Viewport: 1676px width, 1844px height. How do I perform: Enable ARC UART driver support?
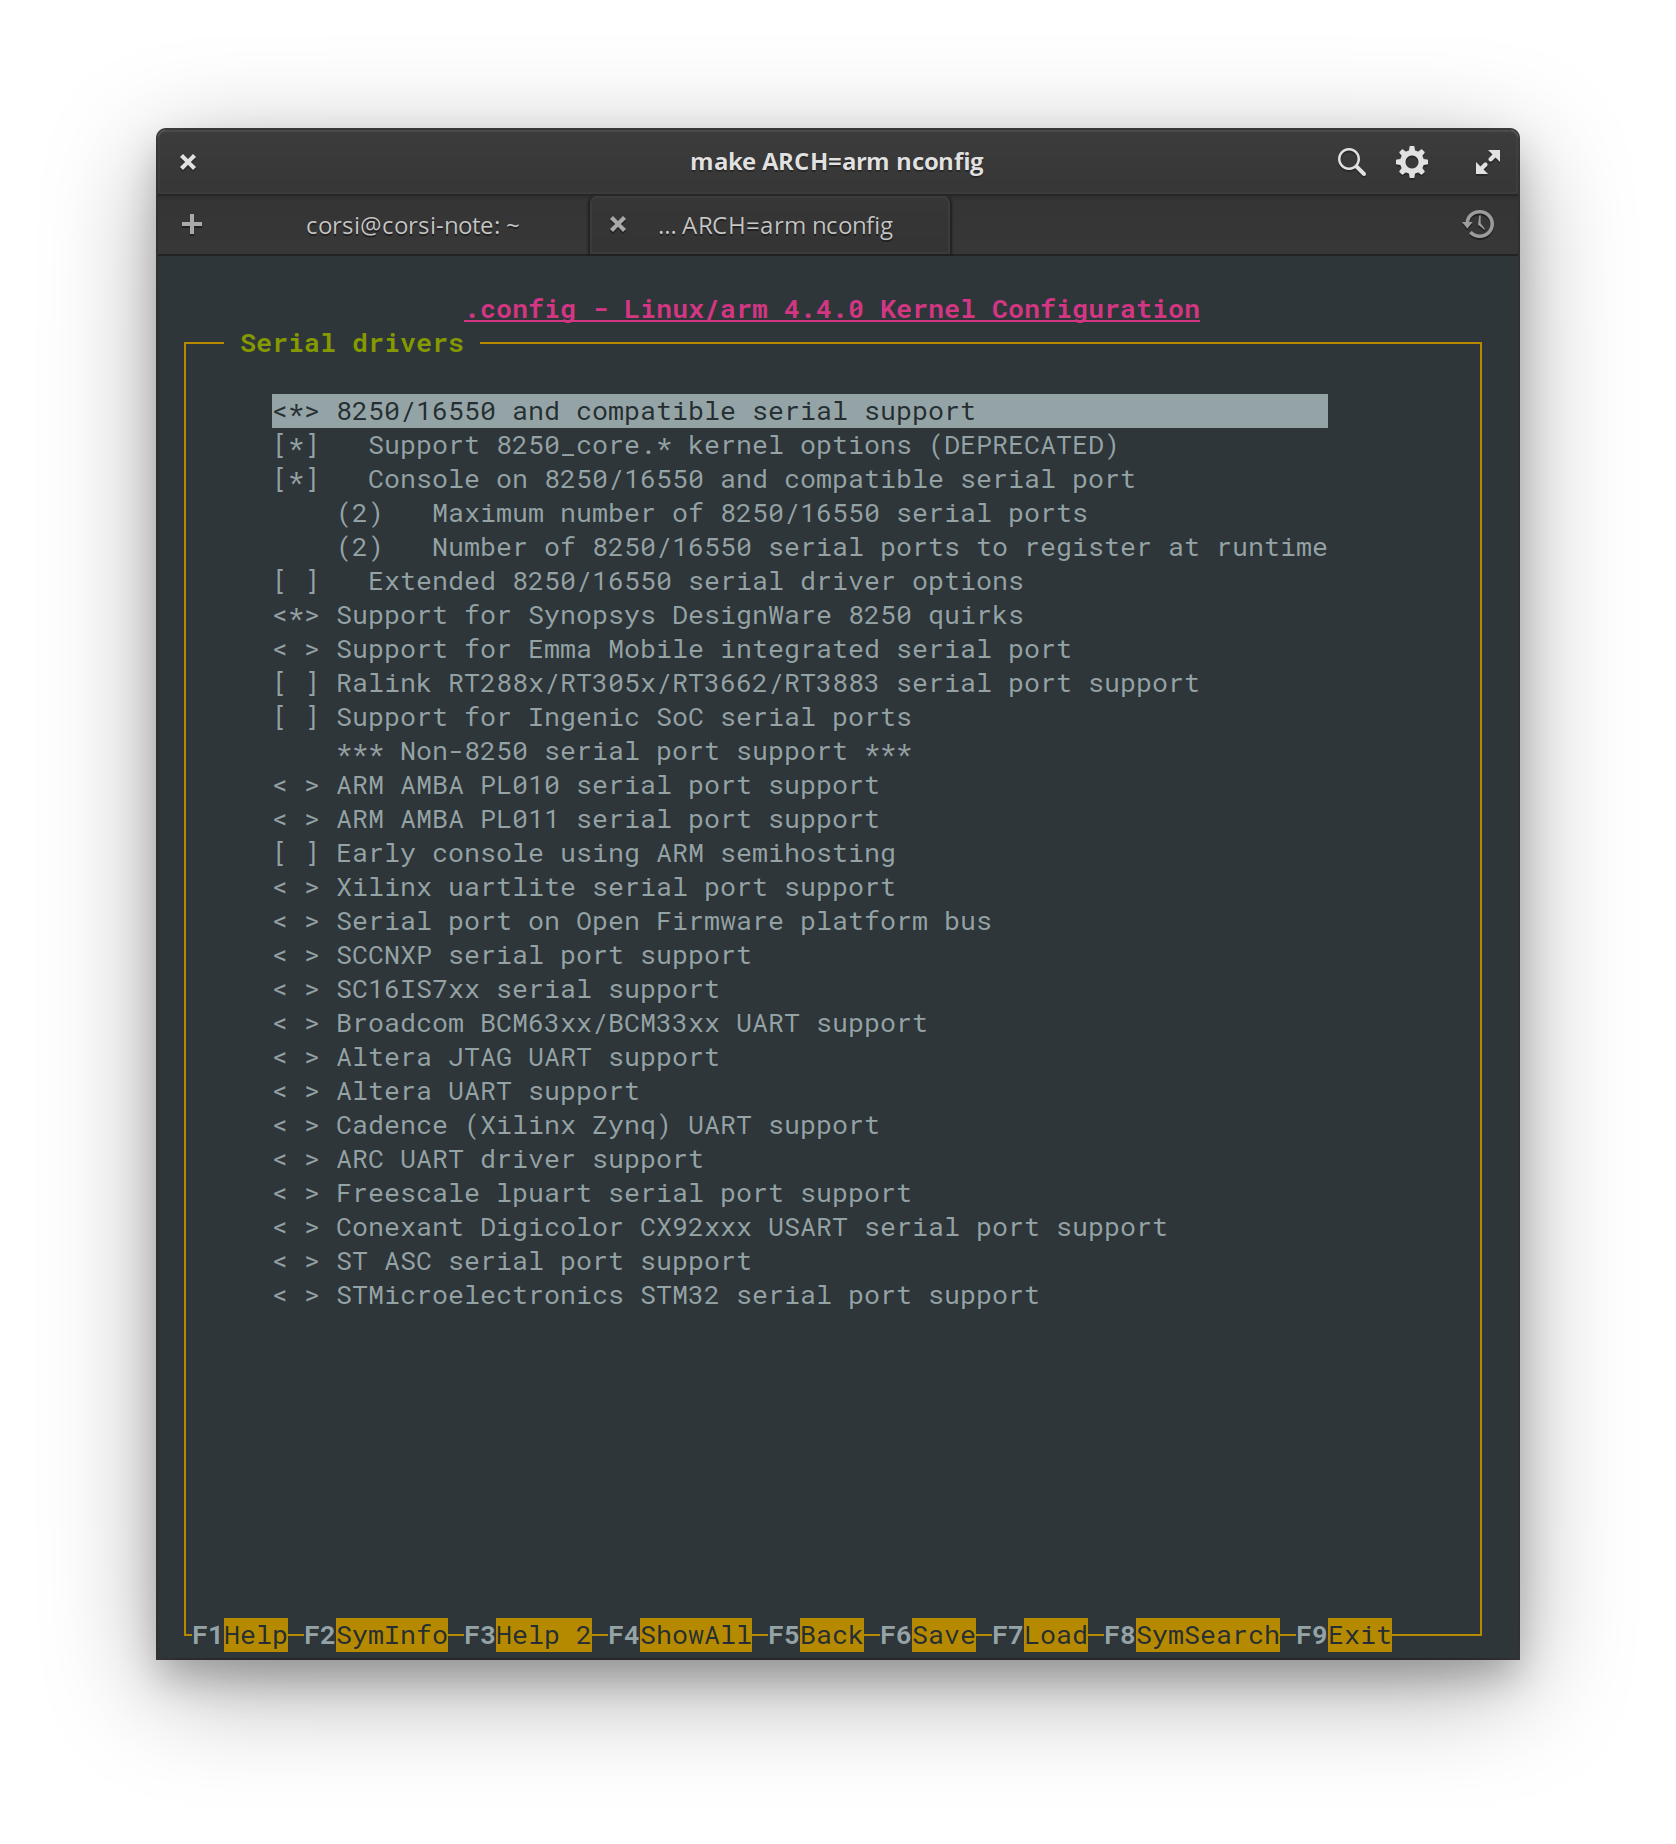[x=296, y=1160]
